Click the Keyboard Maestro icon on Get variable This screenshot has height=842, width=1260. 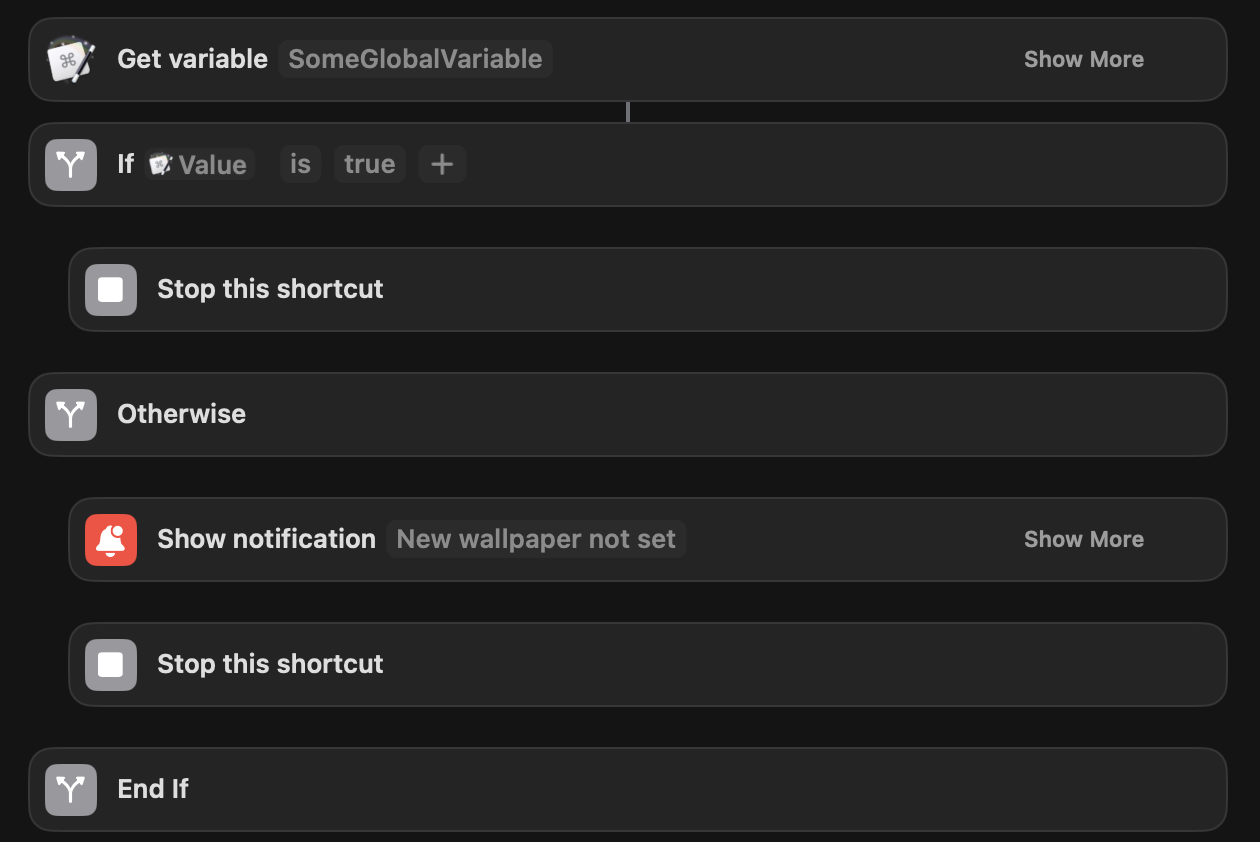[71, 59]
